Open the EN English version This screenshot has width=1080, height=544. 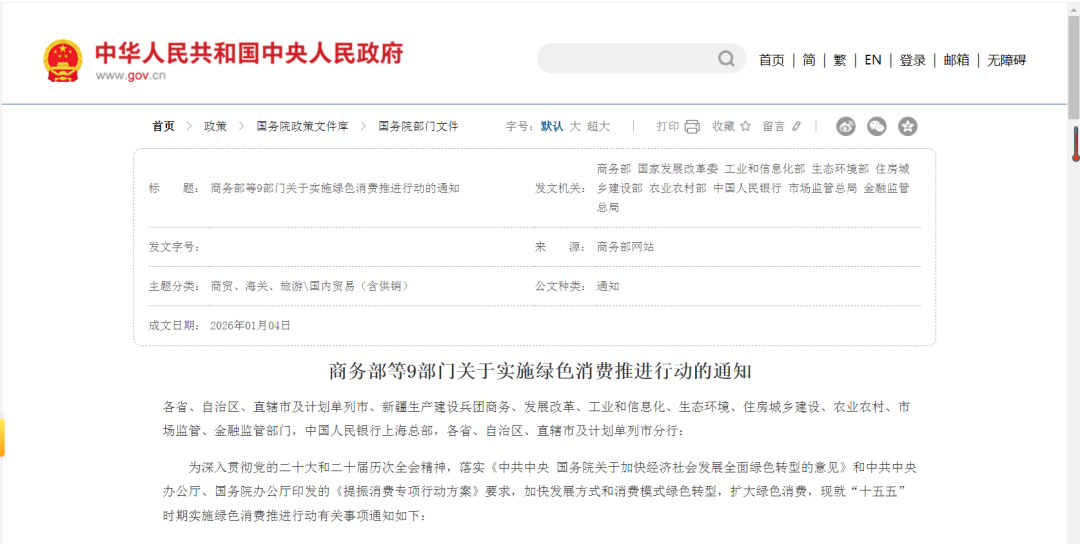(x=873, y=60)
